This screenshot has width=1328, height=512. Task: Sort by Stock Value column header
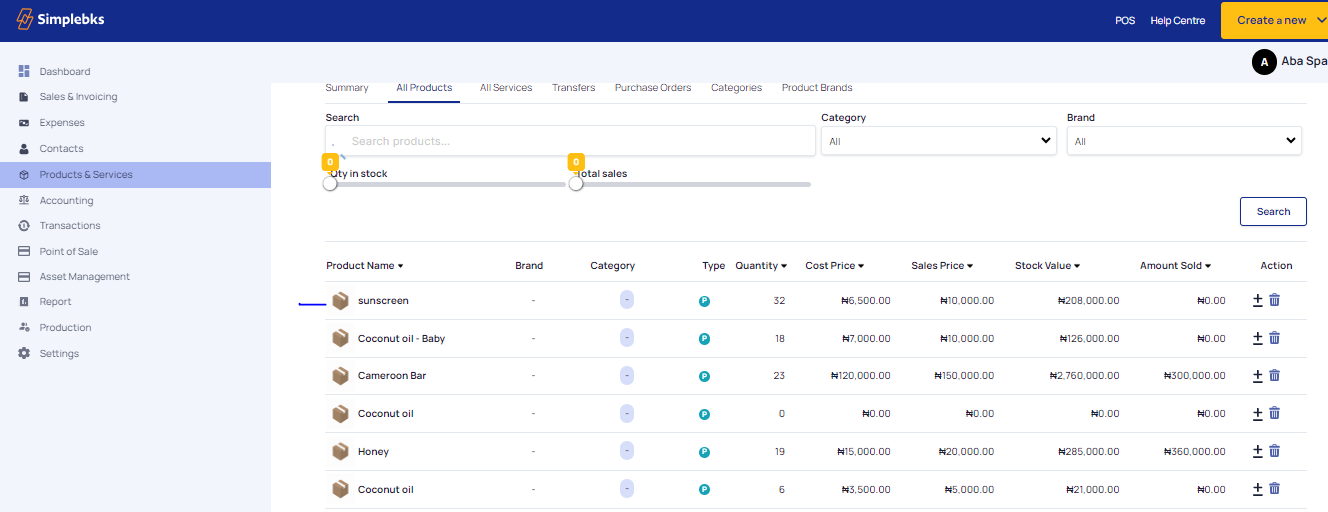(x=1046, y=266)
